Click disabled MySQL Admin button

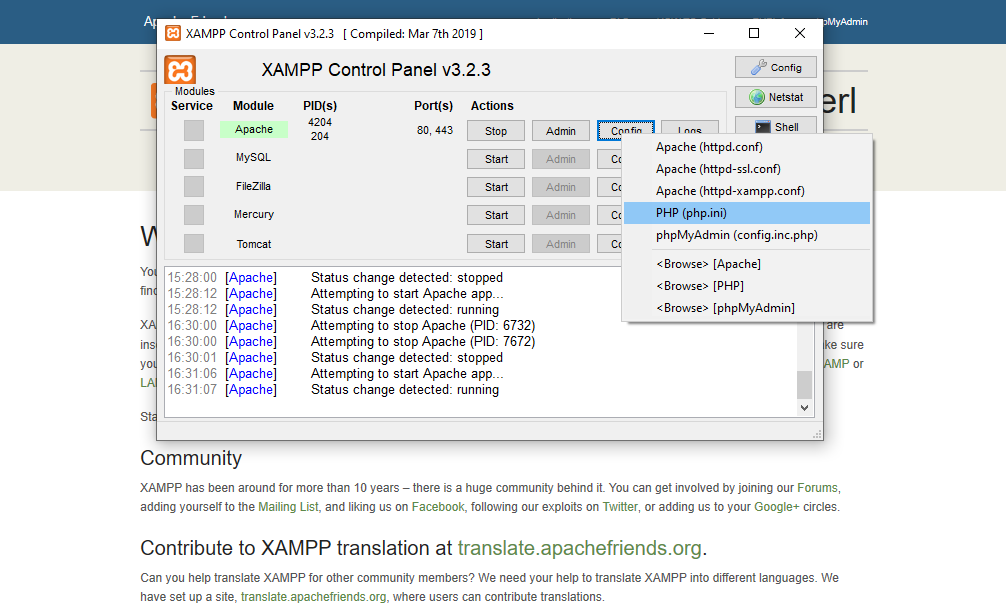(561, 159)
